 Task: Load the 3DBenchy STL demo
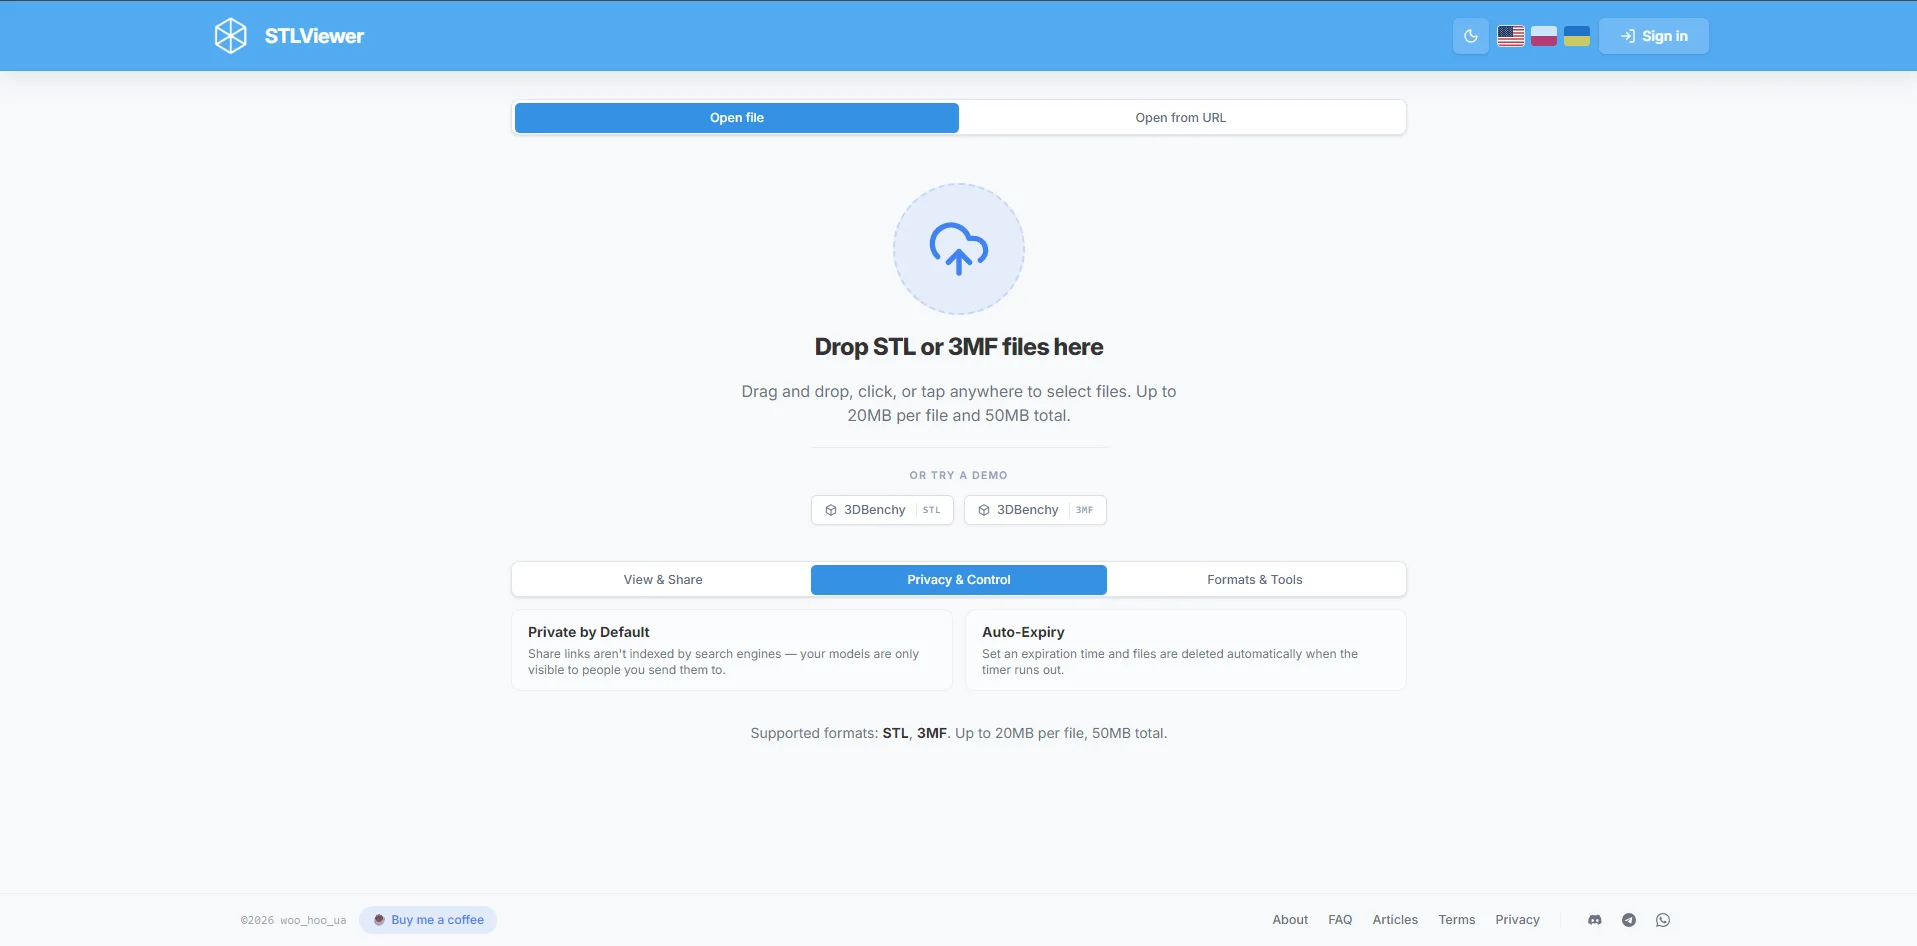click(x=882, y=510)
